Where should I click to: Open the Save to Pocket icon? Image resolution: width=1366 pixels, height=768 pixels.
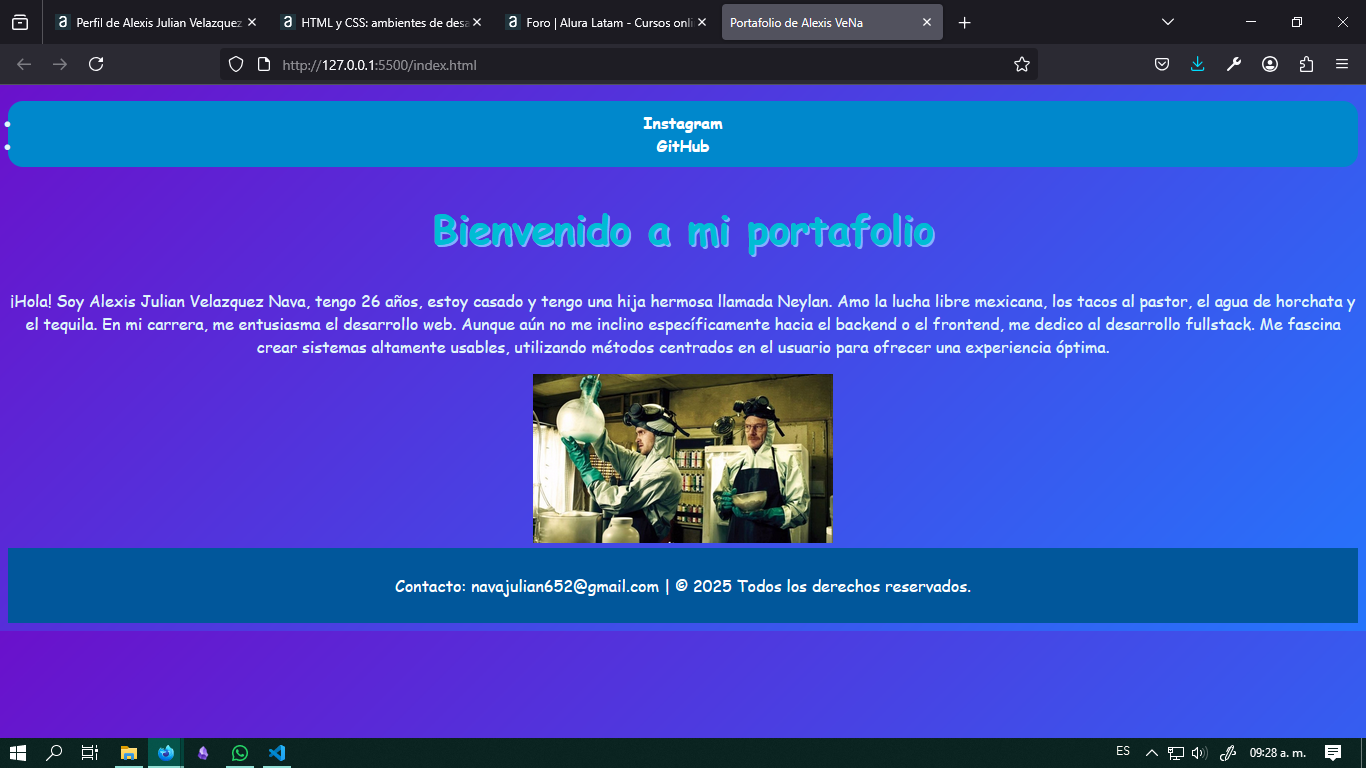pos(1162,64)
